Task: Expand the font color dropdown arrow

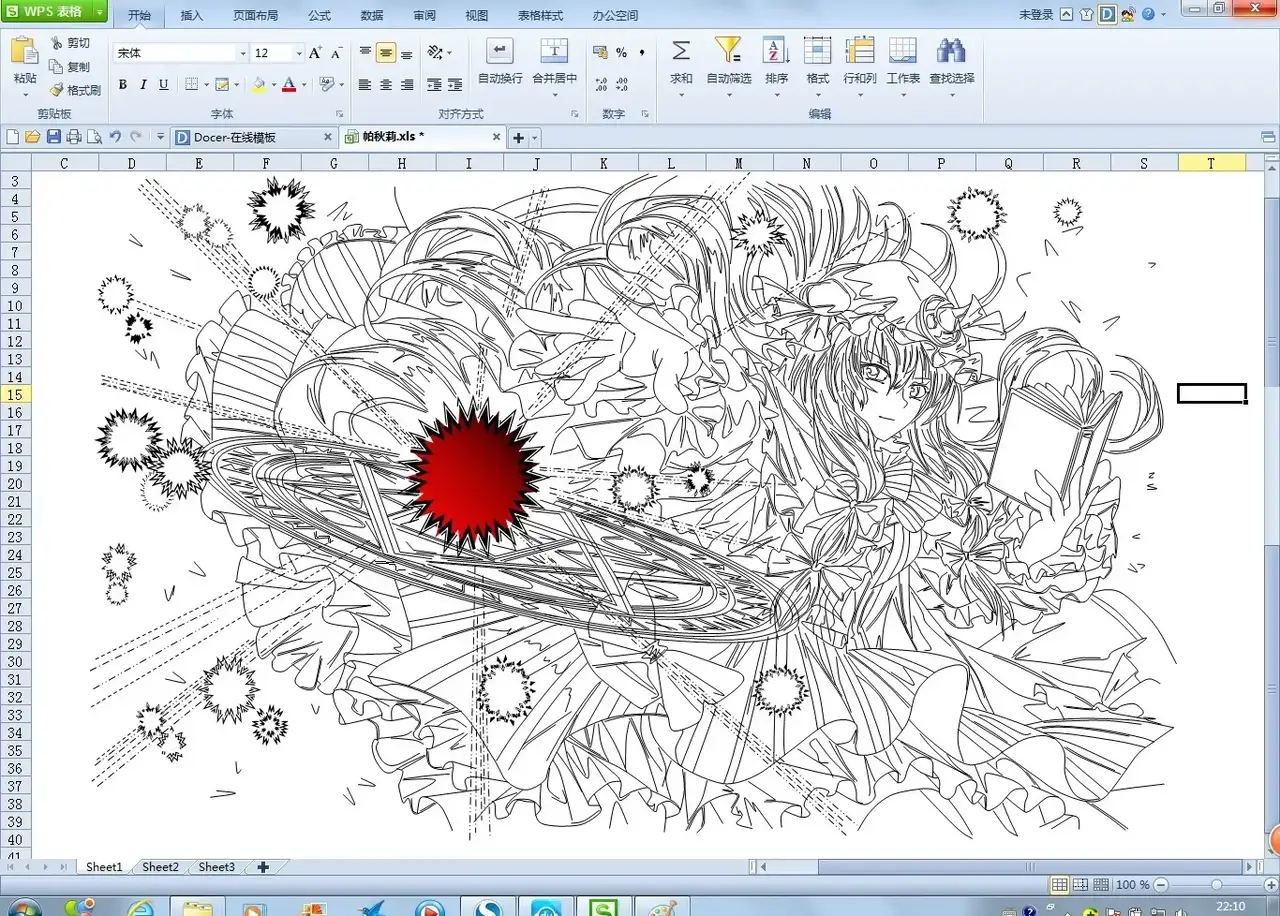Action: click(x=304, y=86)
